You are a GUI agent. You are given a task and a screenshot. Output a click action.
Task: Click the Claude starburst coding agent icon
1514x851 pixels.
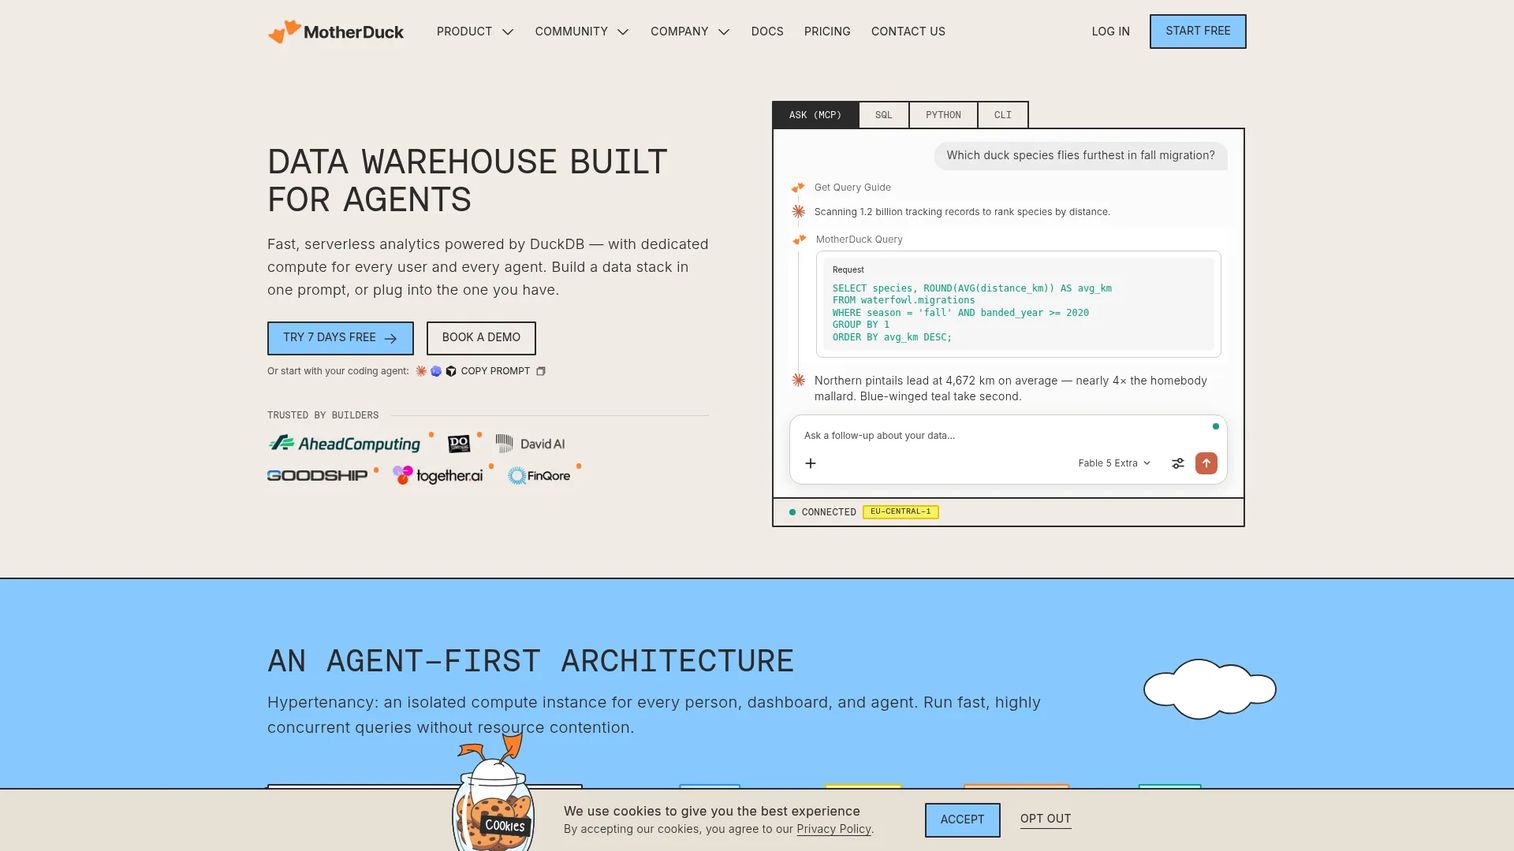(421, 371)
